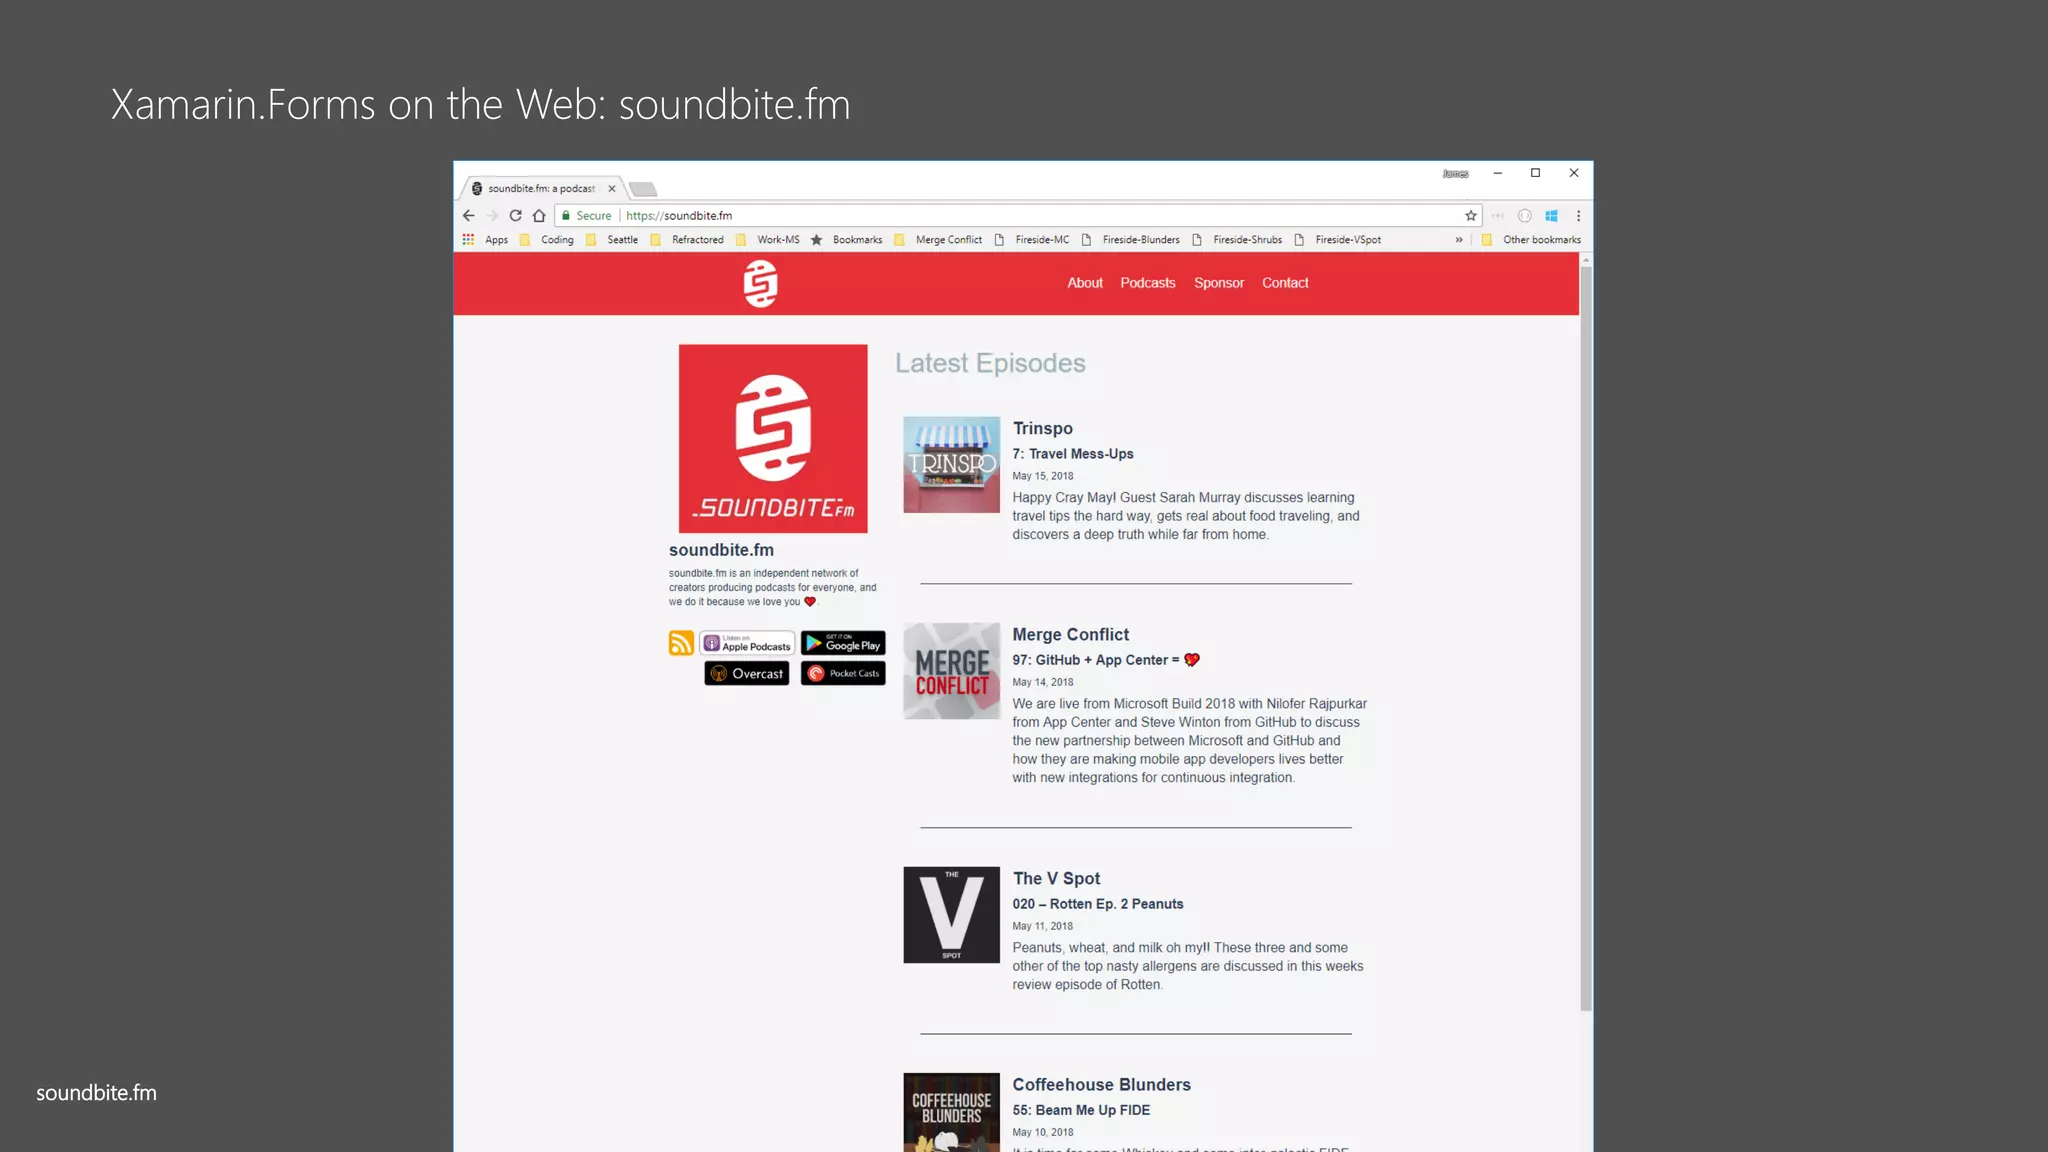2048x1152 pixels.
Task: Click the May 11, 2018 date
Action: [1043, 926]
